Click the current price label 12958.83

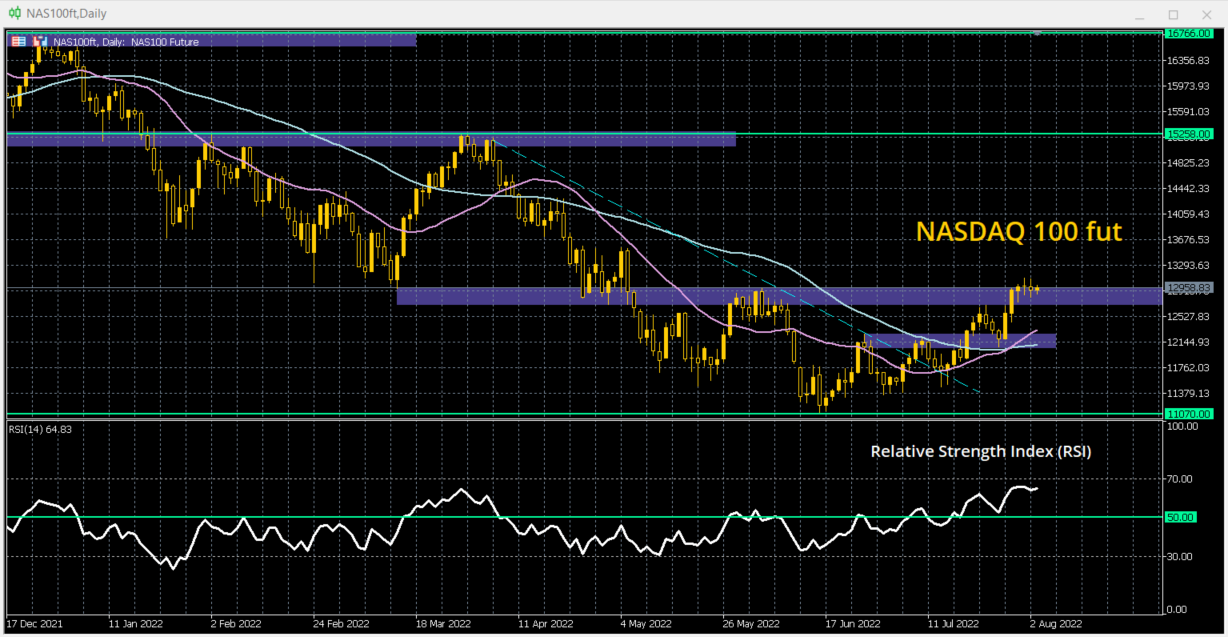[x=1189, y=287]
